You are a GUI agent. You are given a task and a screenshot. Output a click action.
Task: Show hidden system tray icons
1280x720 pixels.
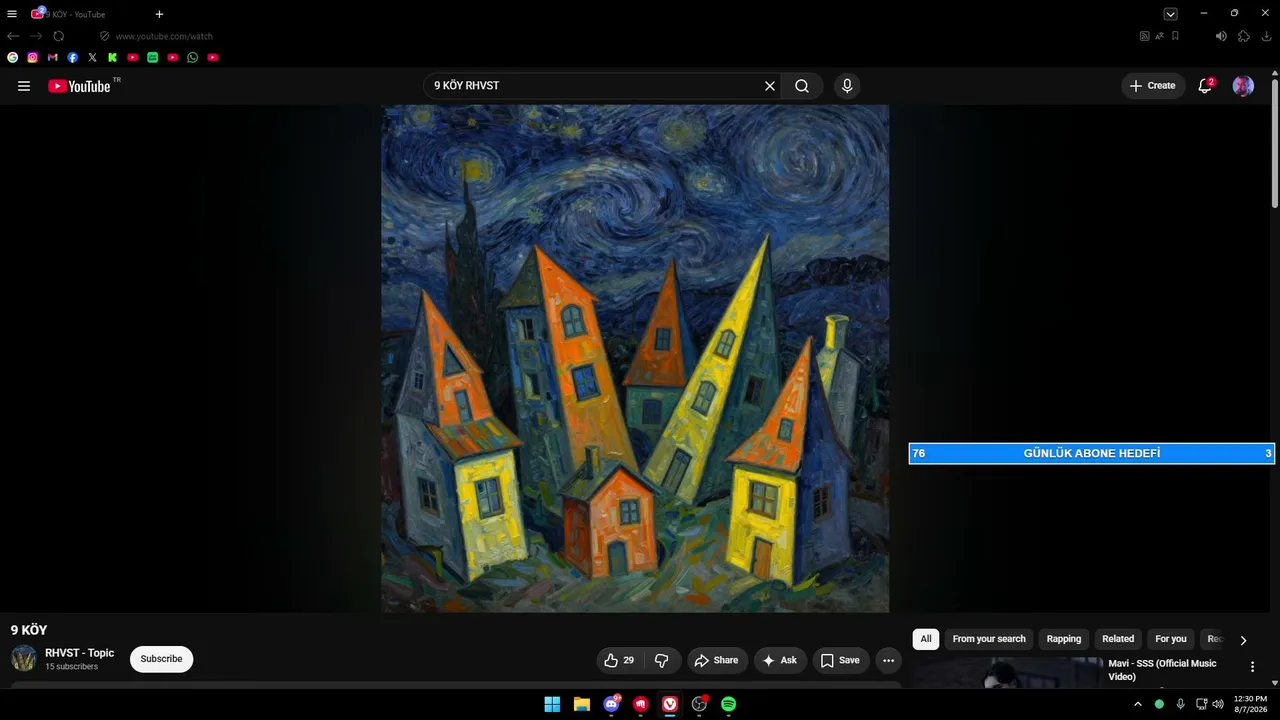pos(1137,704)
